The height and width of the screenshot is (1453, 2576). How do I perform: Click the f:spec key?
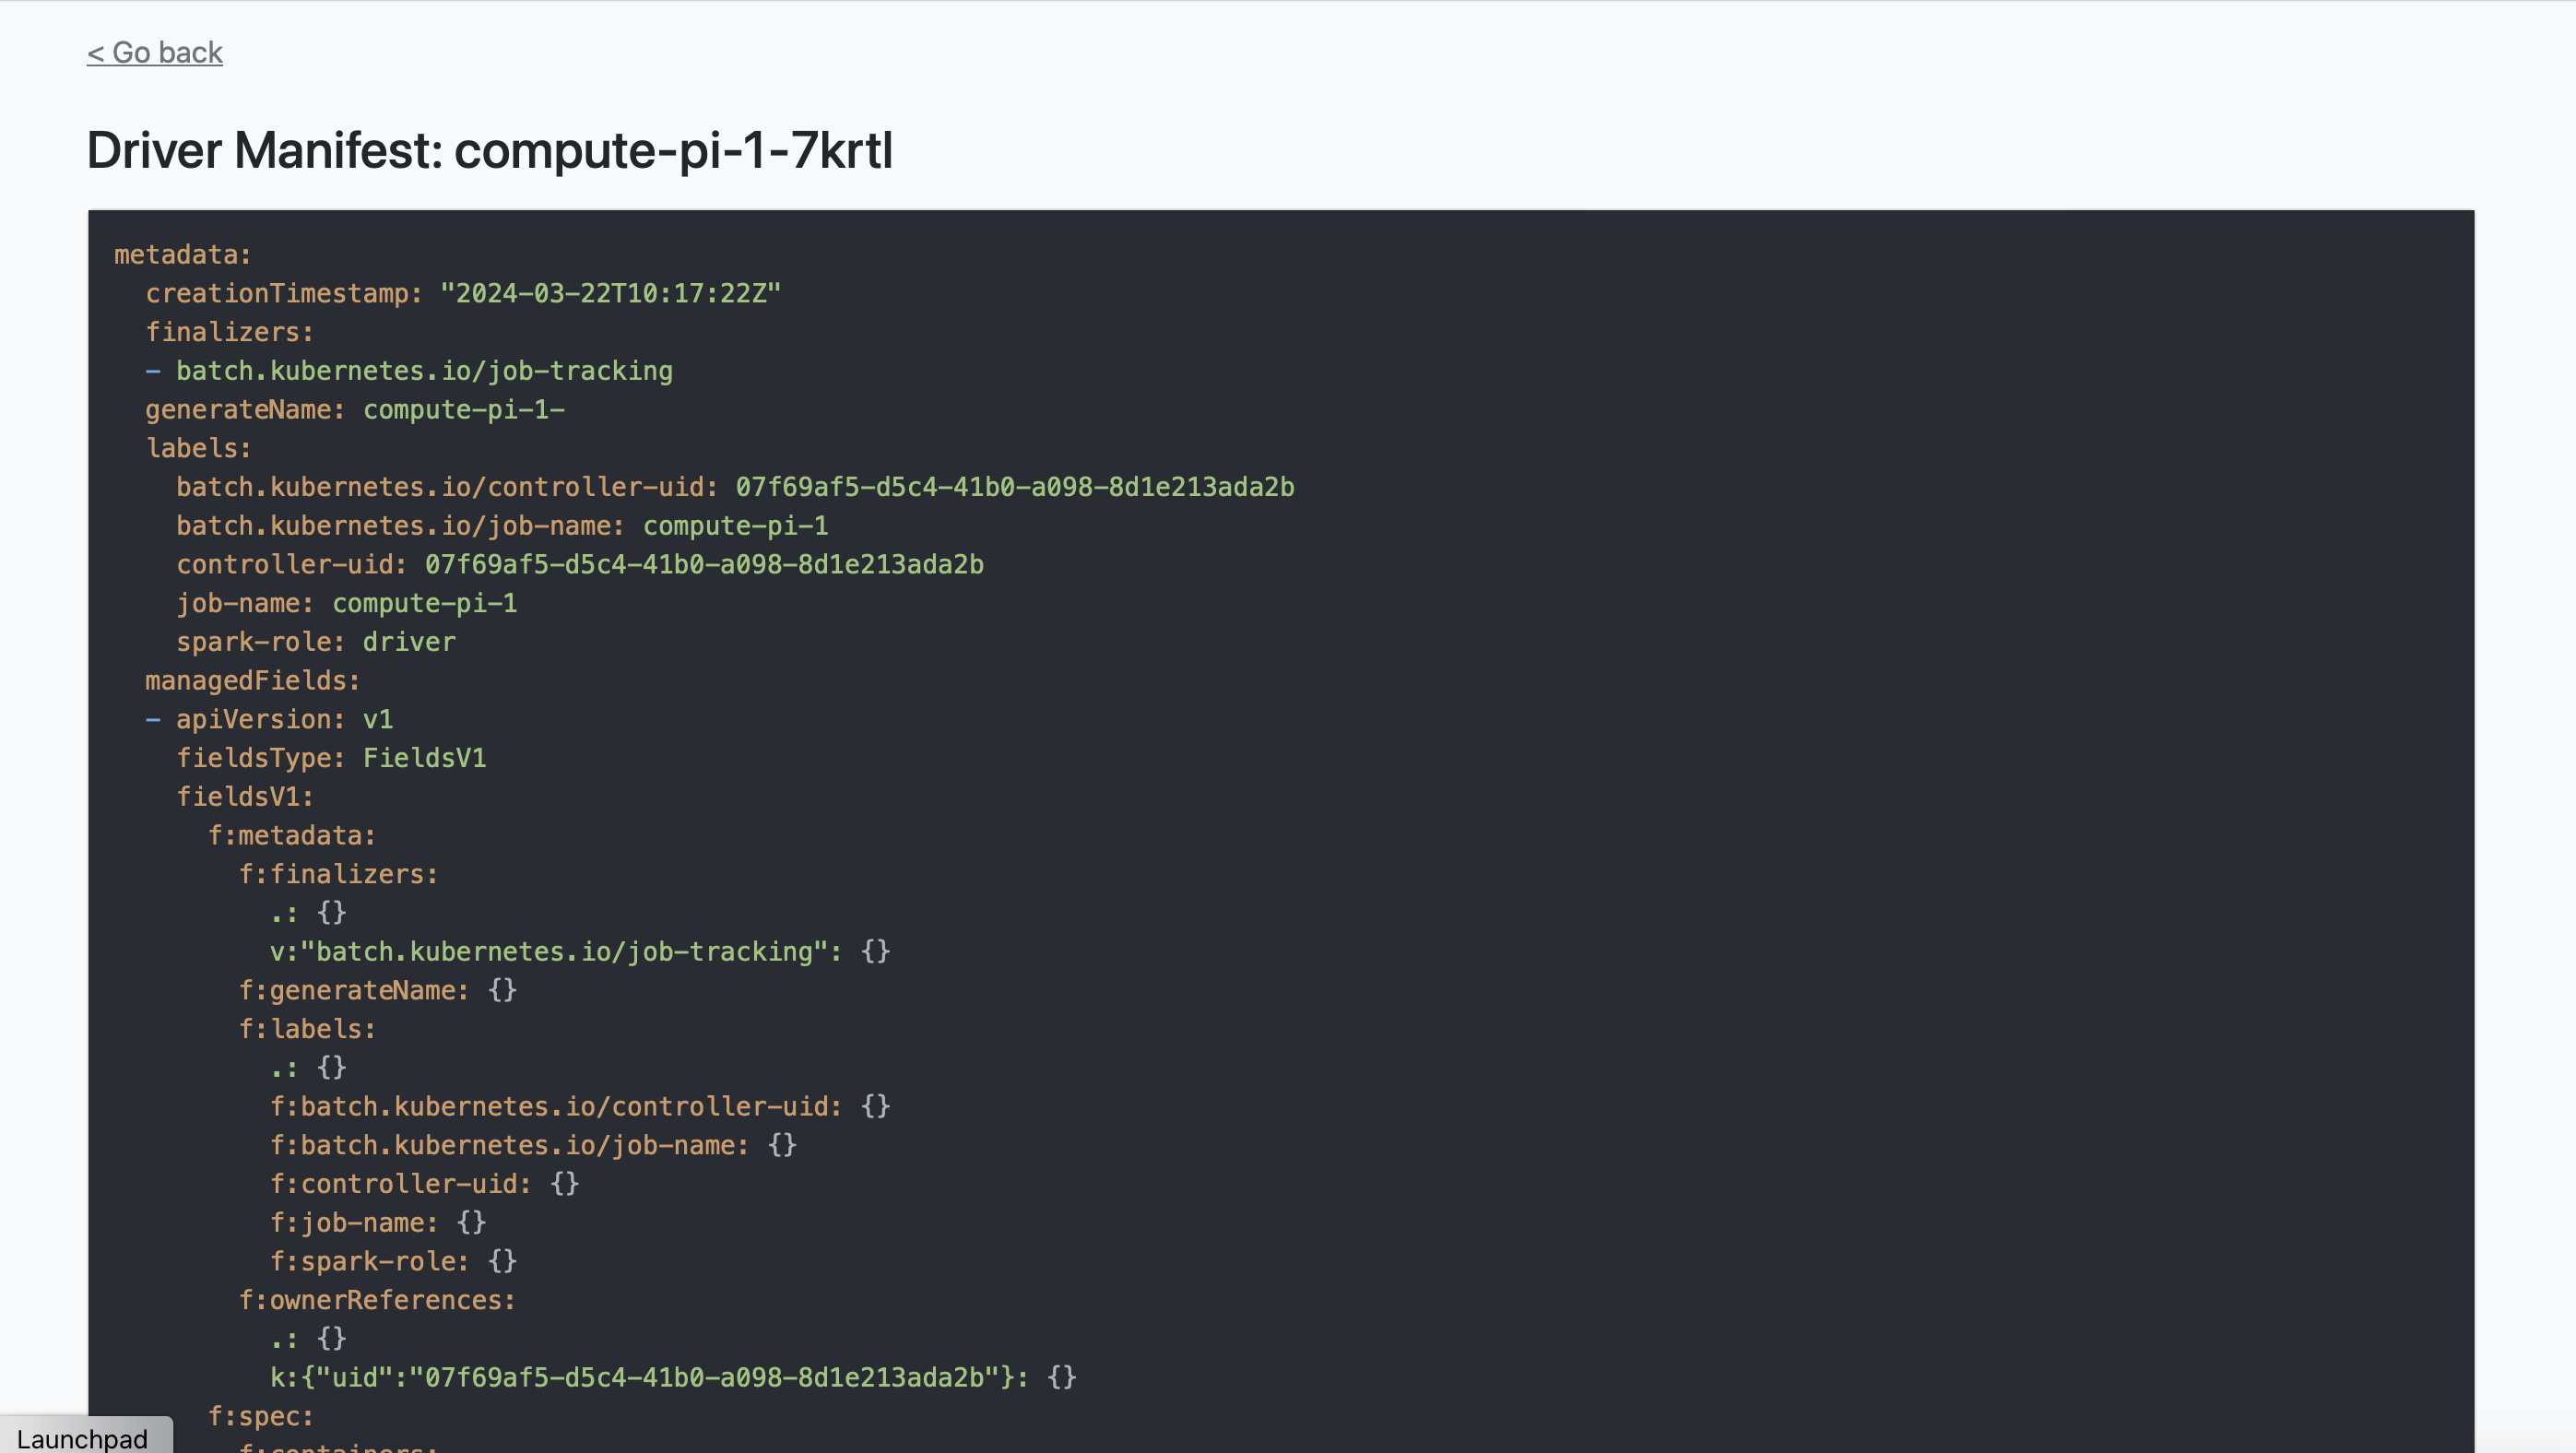(260, 1417)
